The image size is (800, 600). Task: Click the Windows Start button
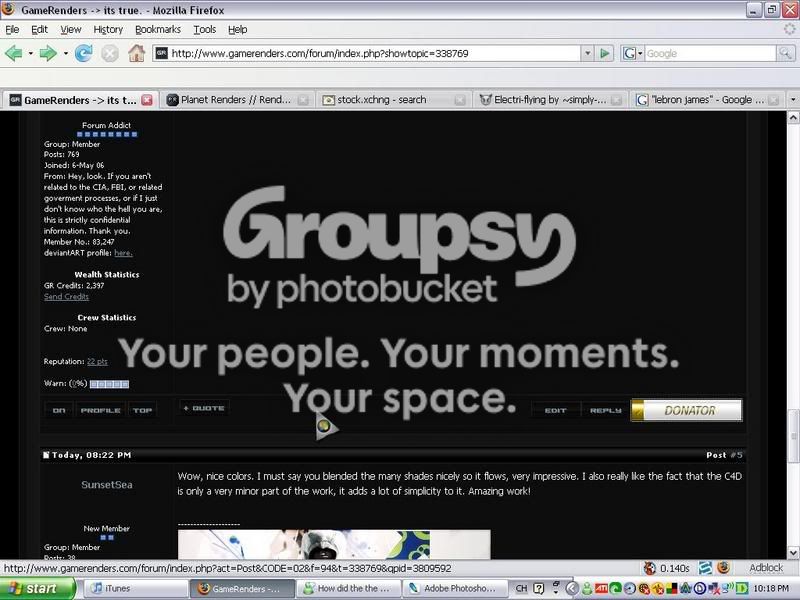click(37, 588)
